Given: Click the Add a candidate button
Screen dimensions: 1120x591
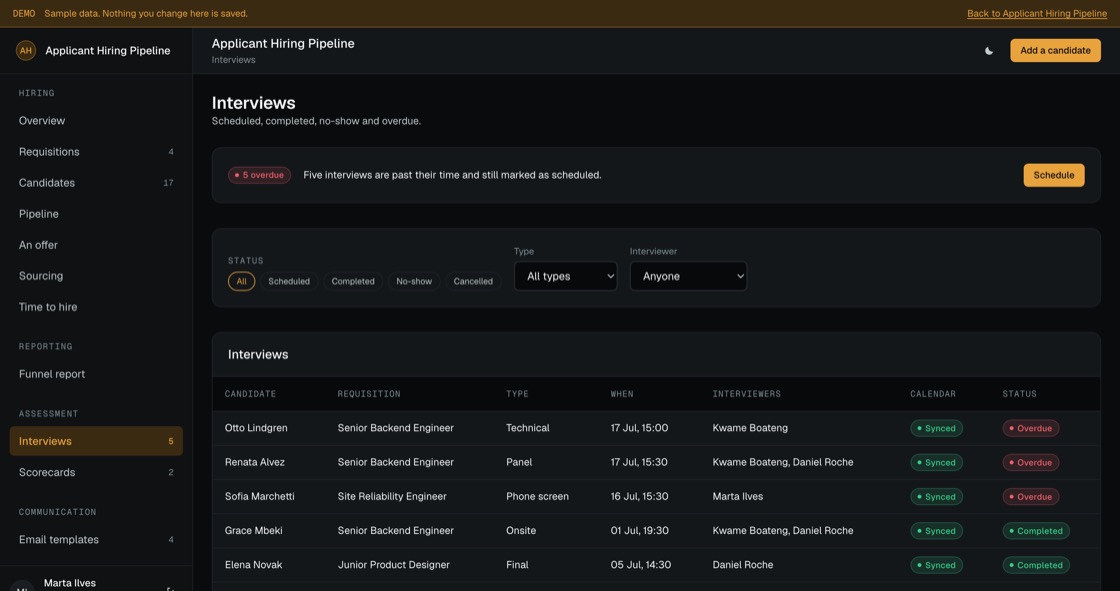Looking at the screenshot, I should coord(1055,51).
